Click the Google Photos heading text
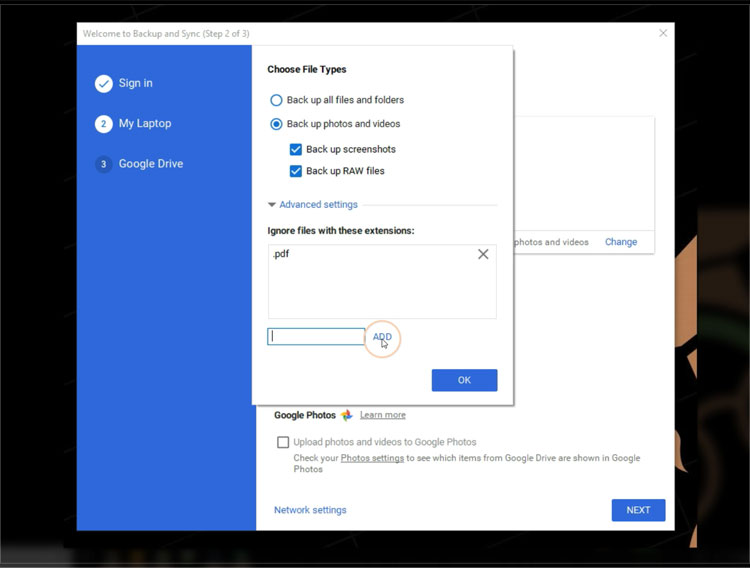The height and width of the screenshot is (568, 750). [305, 415]
